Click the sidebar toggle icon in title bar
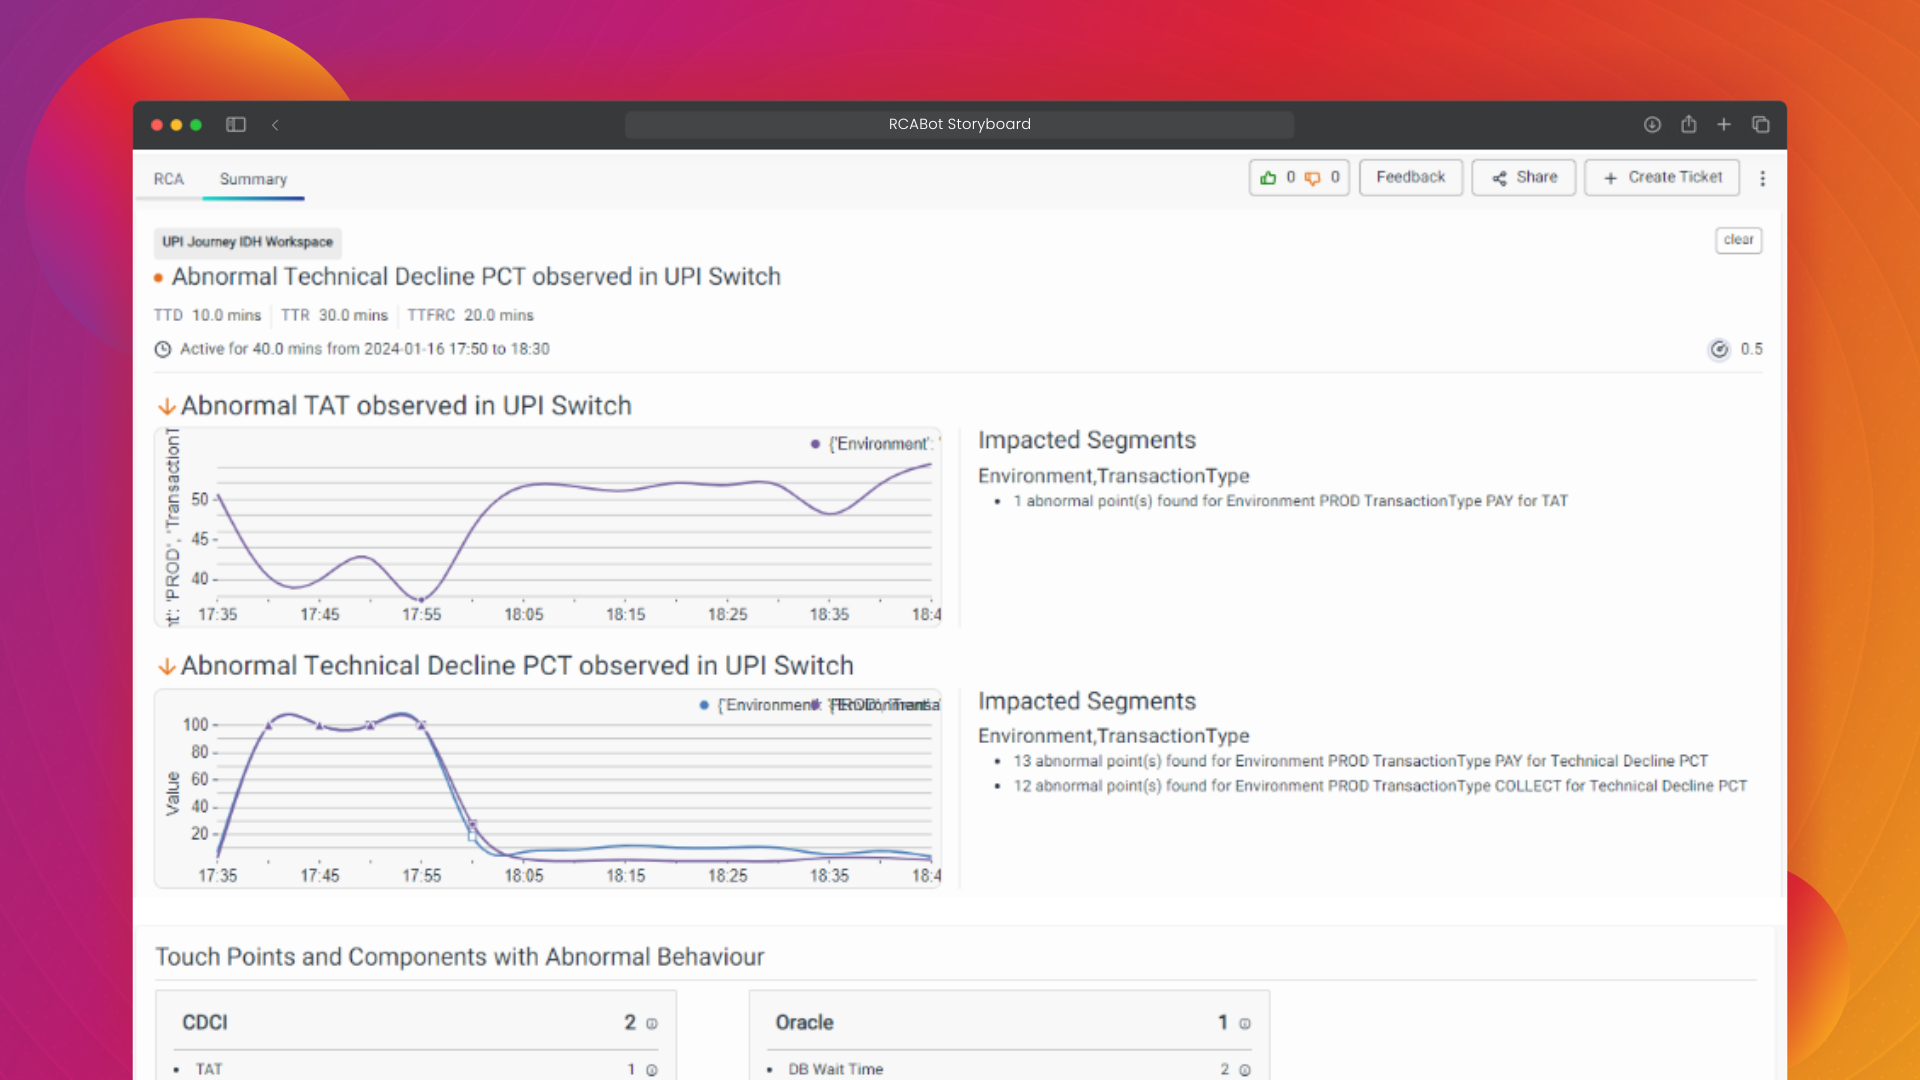This screenshot has height=1080, width=1920. click(x=236, y=125)
